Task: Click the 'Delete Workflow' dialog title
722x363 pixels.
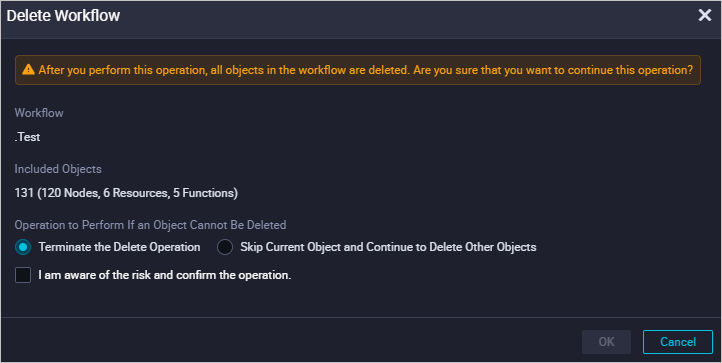Action: [x=63, y=16]
